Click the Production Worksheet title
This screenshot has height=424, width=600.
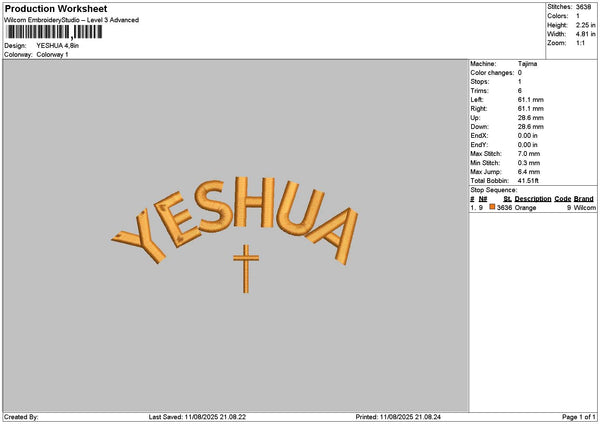point(56,9)
